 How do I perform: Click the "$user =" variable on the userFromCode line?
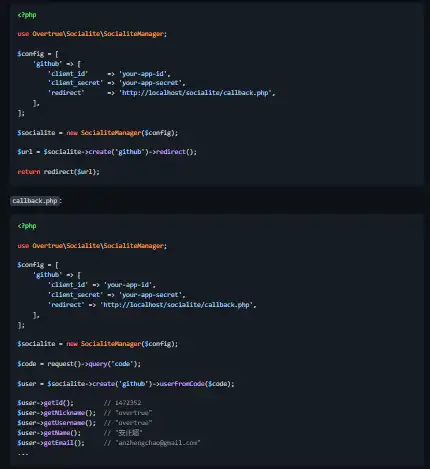pyautogui.click(x=31, y=384)
